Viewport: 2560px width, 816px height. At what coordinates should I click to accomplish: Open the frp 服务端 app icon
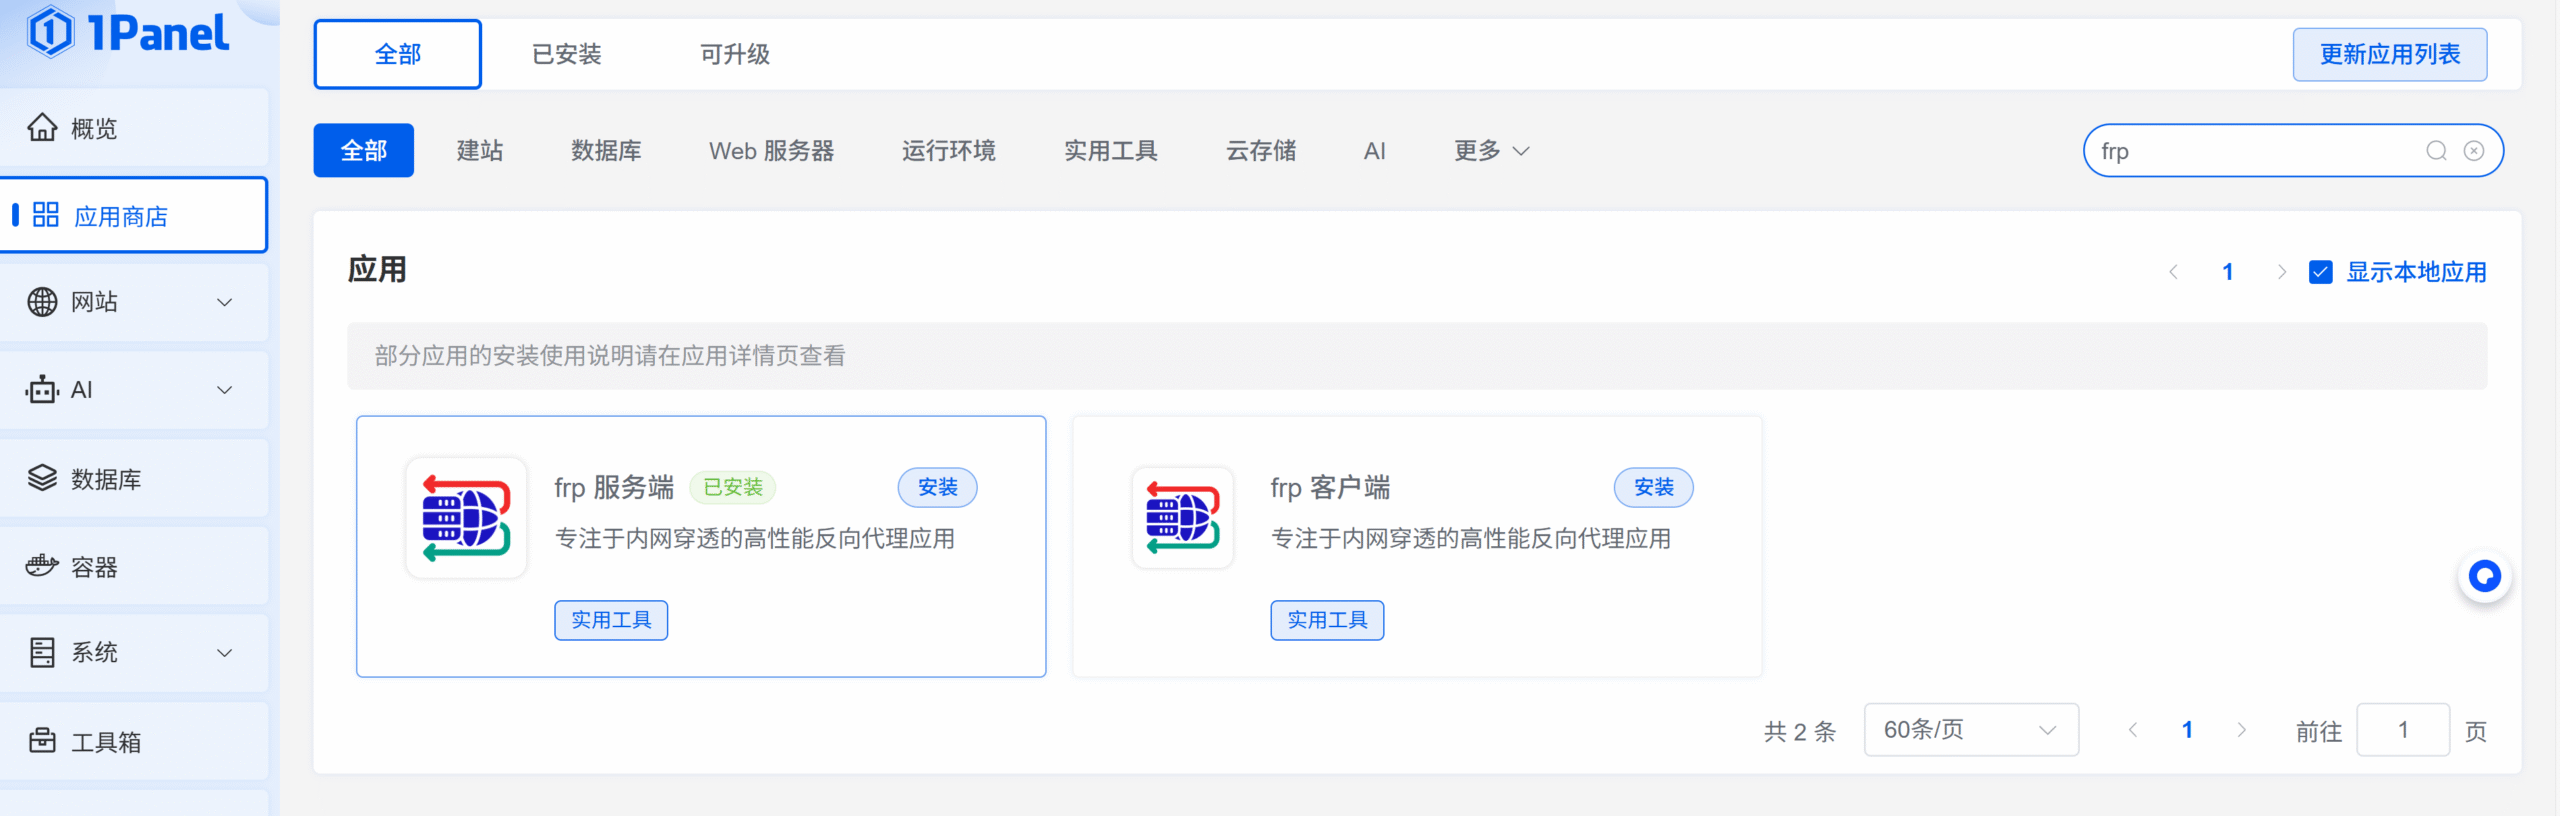coord(466,518)
